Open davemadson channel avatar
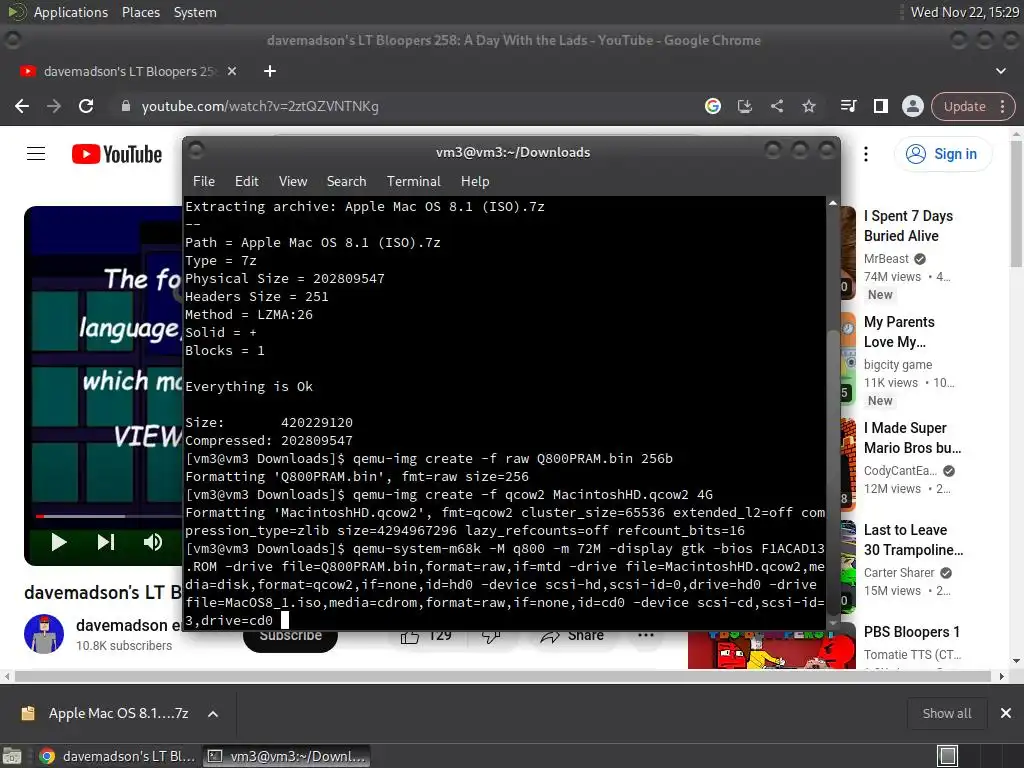 coord(44,634)
